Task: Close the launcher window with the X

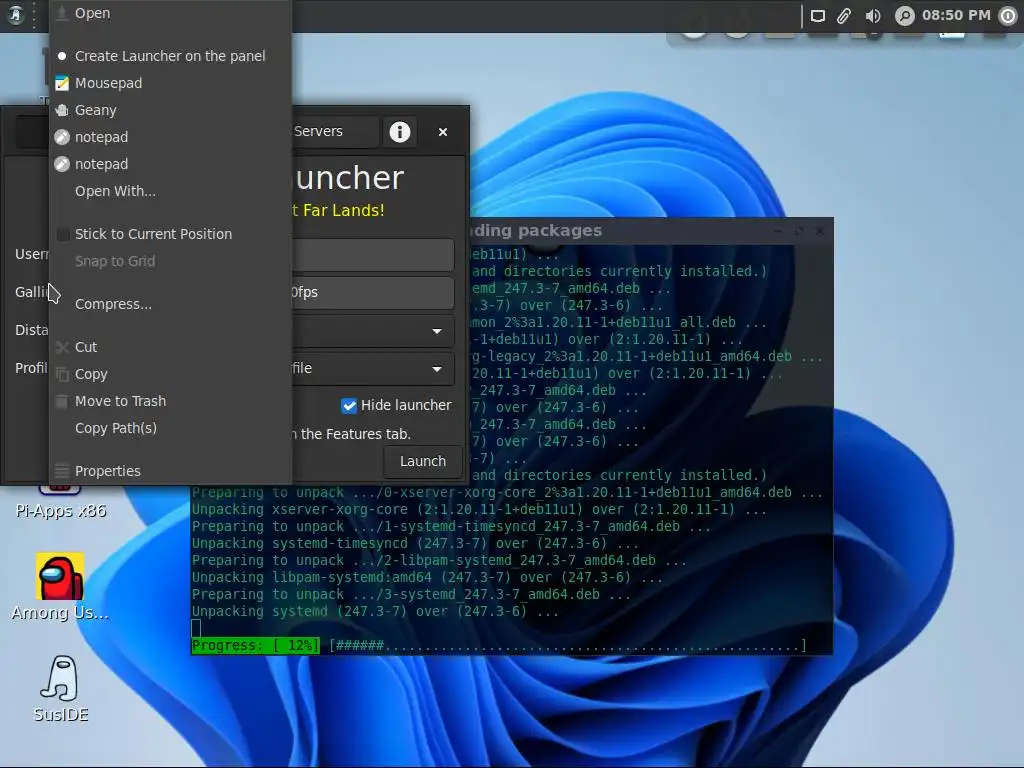Action: tap(443, 132)
